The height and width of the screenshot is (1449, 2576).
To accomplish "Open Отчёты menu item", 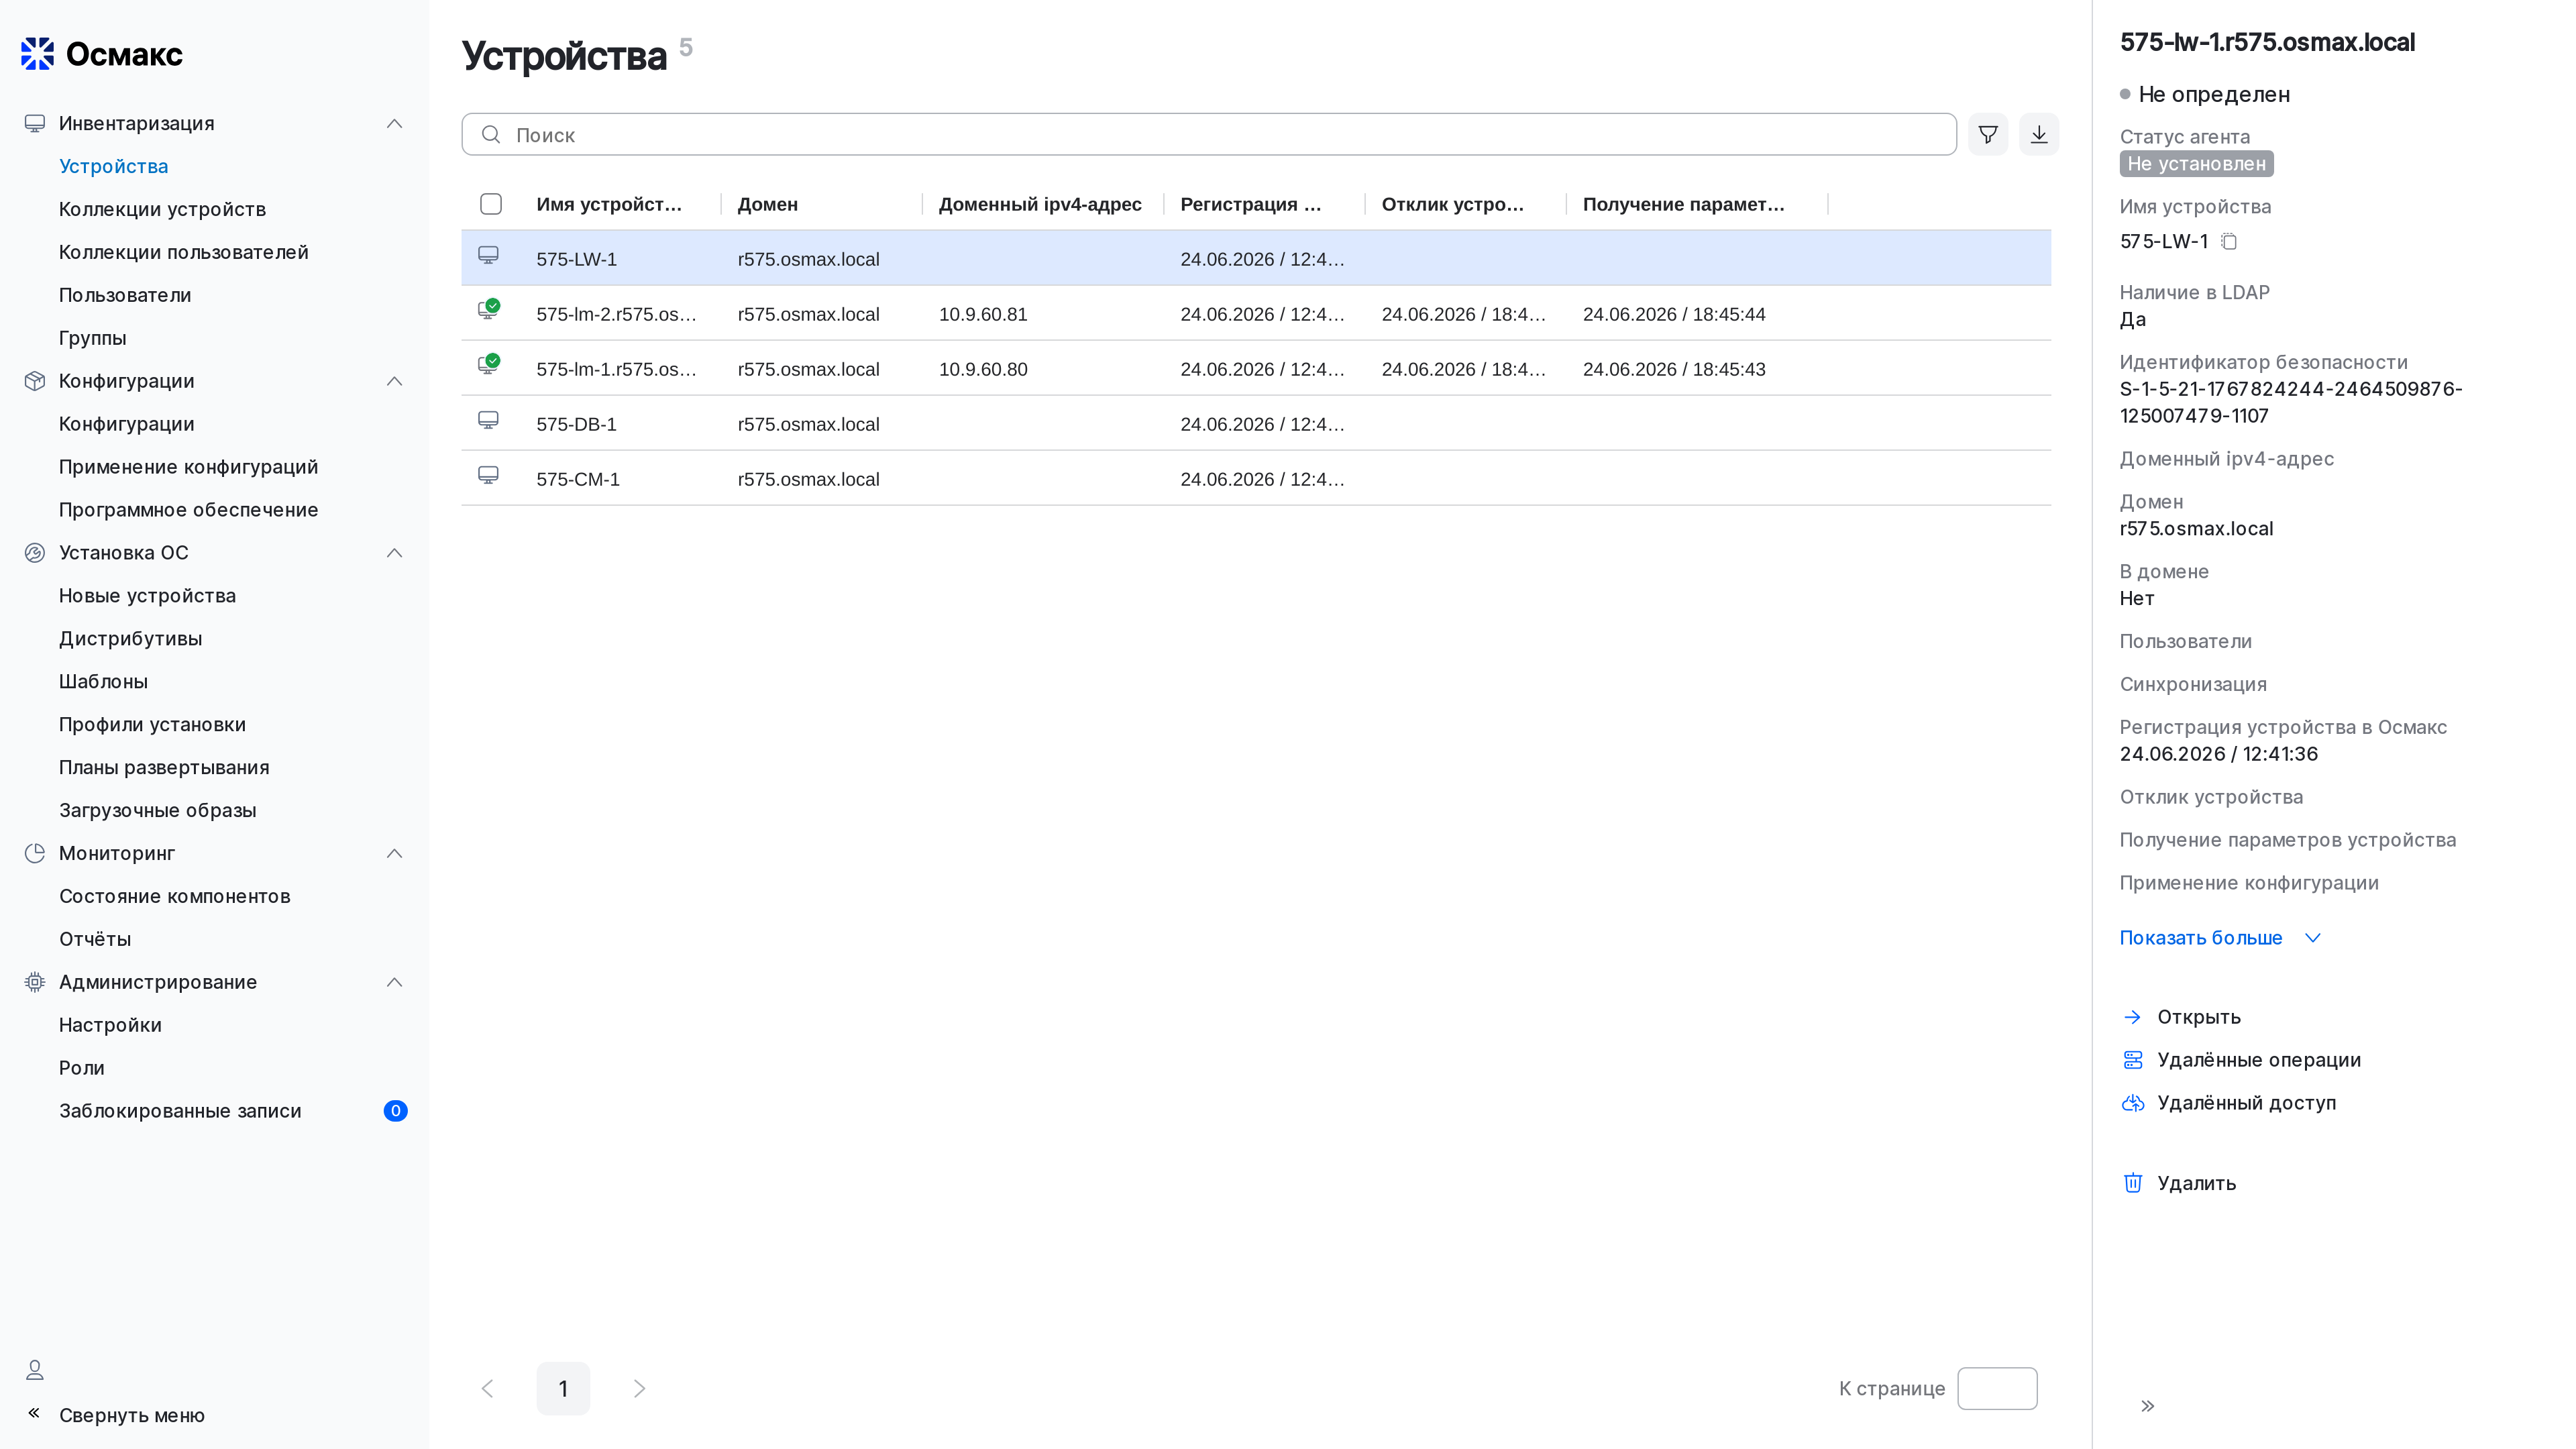I will click(x=95, y=940).
